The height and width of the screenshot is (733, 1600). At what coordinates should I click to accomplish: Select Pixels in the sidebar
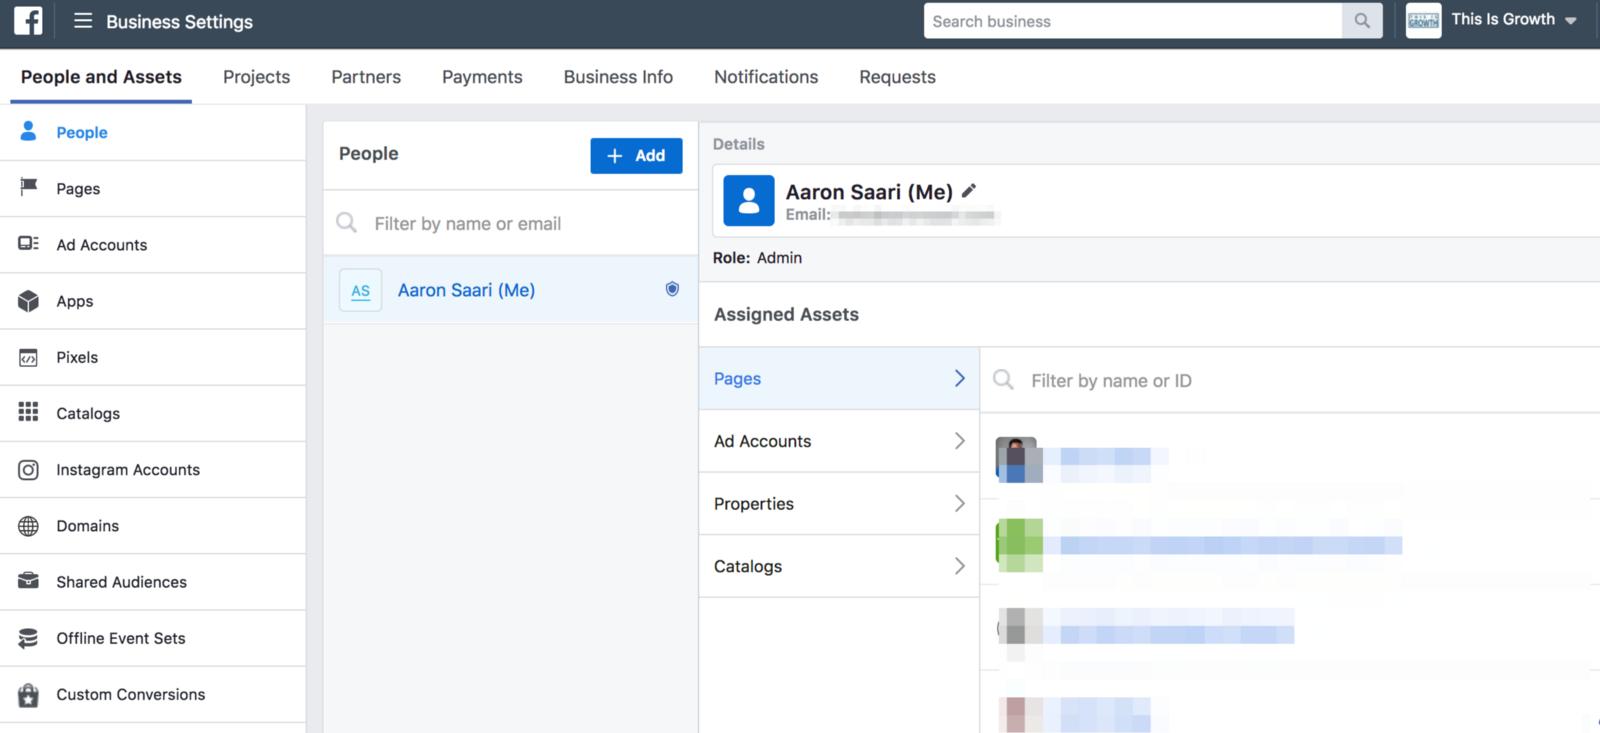click(153, 357)
